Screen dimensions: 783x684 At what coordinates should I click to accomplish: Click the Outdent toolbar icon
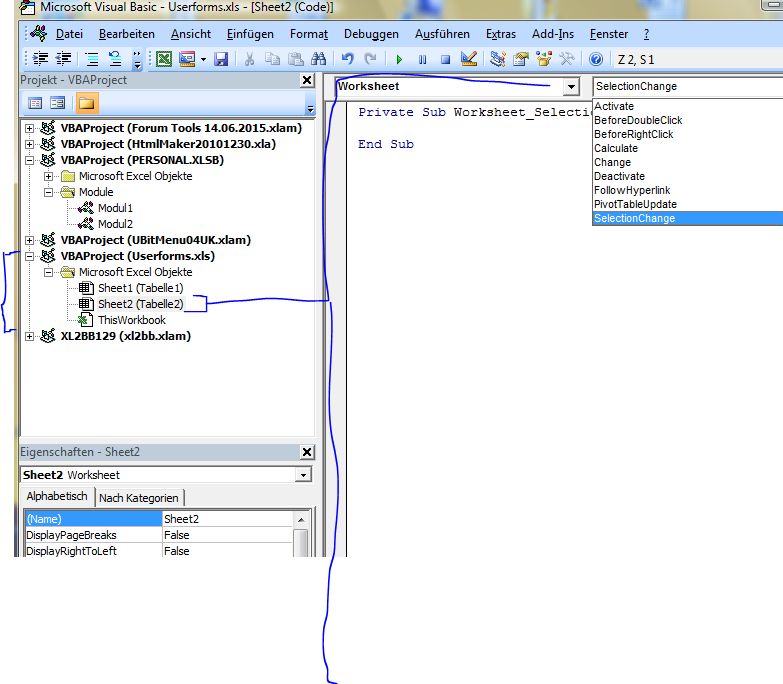[x=63, y=59]
